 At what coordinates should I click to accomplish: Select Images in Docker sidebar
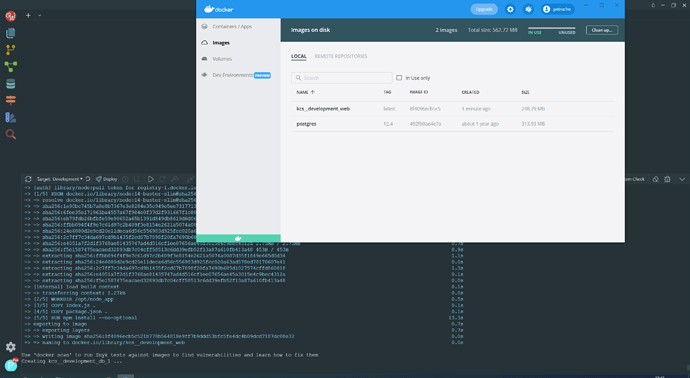221,43
